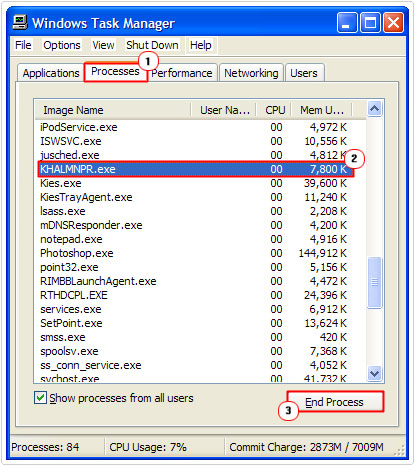Click the Task Manager title bar icon
The height and width of the screenshot is (466, 415).
click(x=20, y=23)
